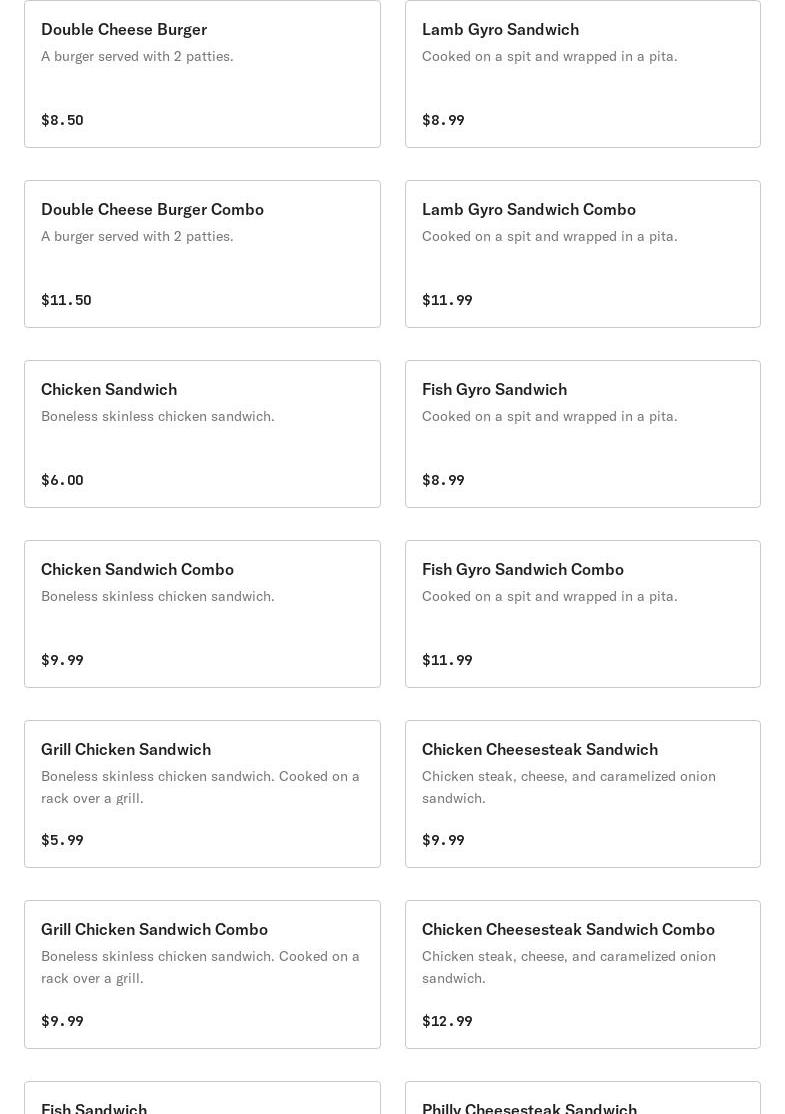Select the Lamb Gyro Sandwich card
Image resolution: width=785 pixels, height=1114 pixels.
pos(582,74)
